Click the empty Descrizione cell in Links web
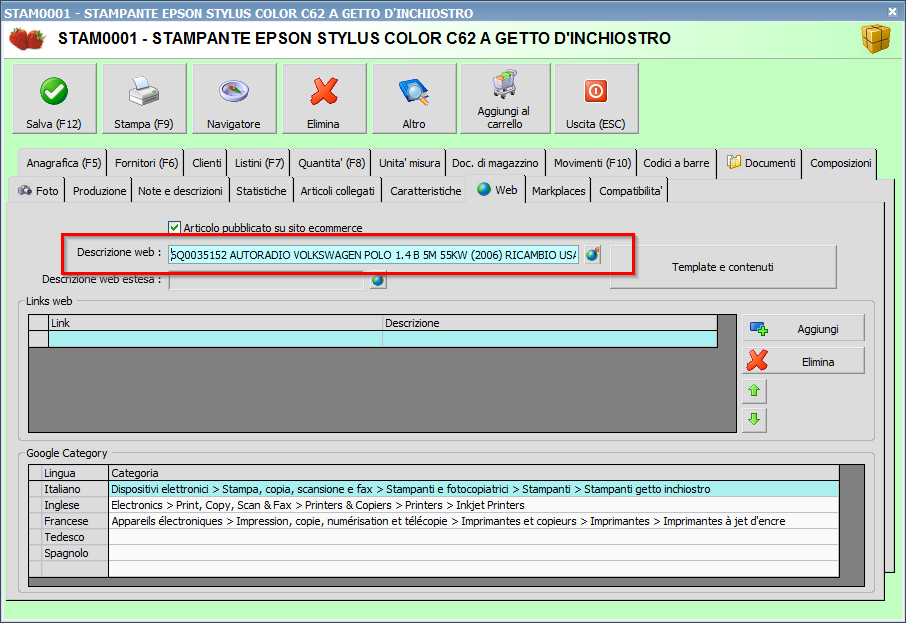 tap(550, 339)
